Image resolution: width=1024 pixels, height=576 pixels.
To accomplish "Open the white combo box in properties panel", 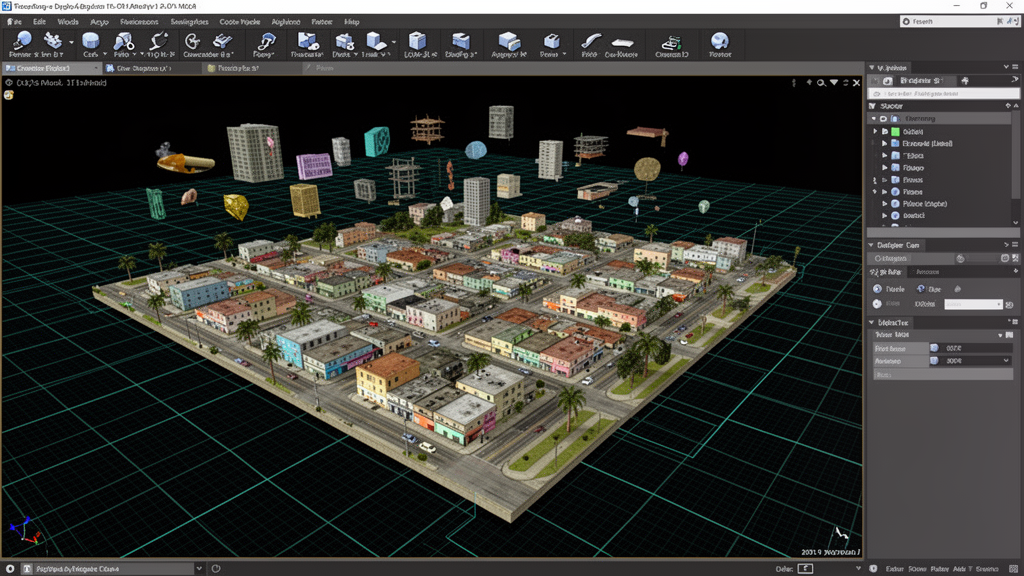I will 973,304.
